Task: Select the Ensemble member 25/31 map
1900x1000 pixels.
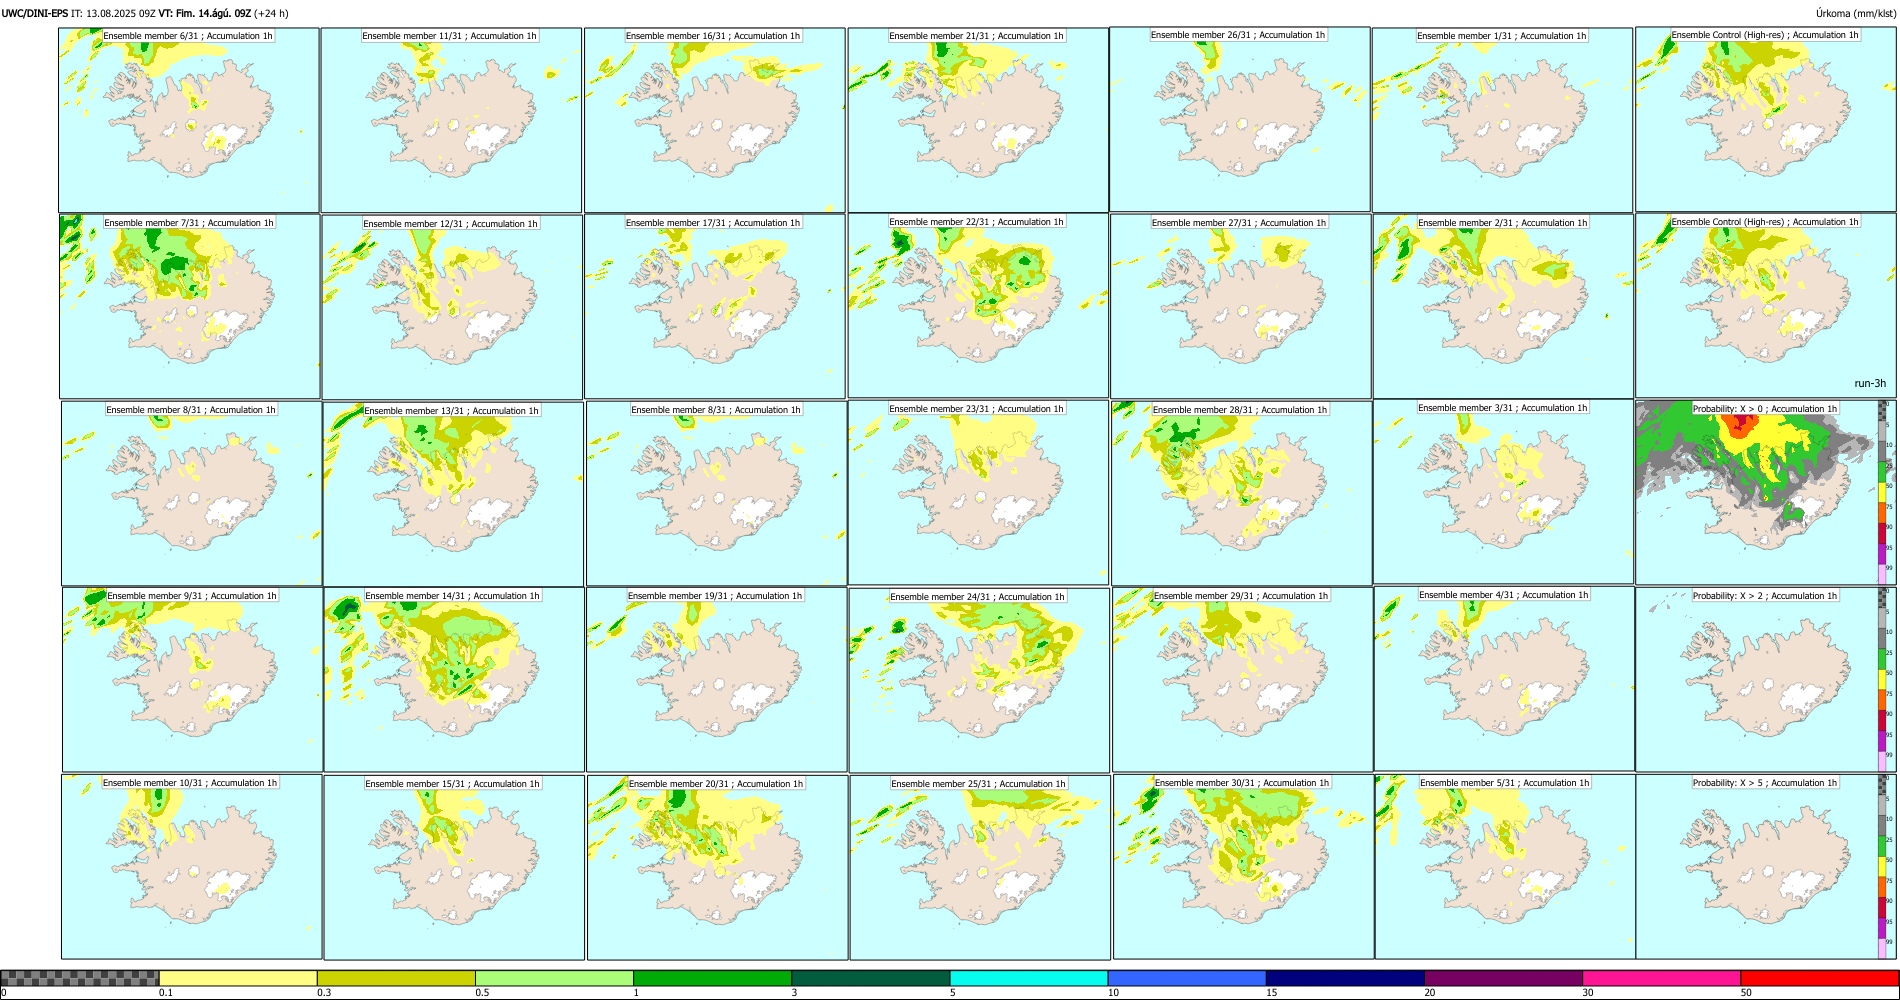Action: 980,867
